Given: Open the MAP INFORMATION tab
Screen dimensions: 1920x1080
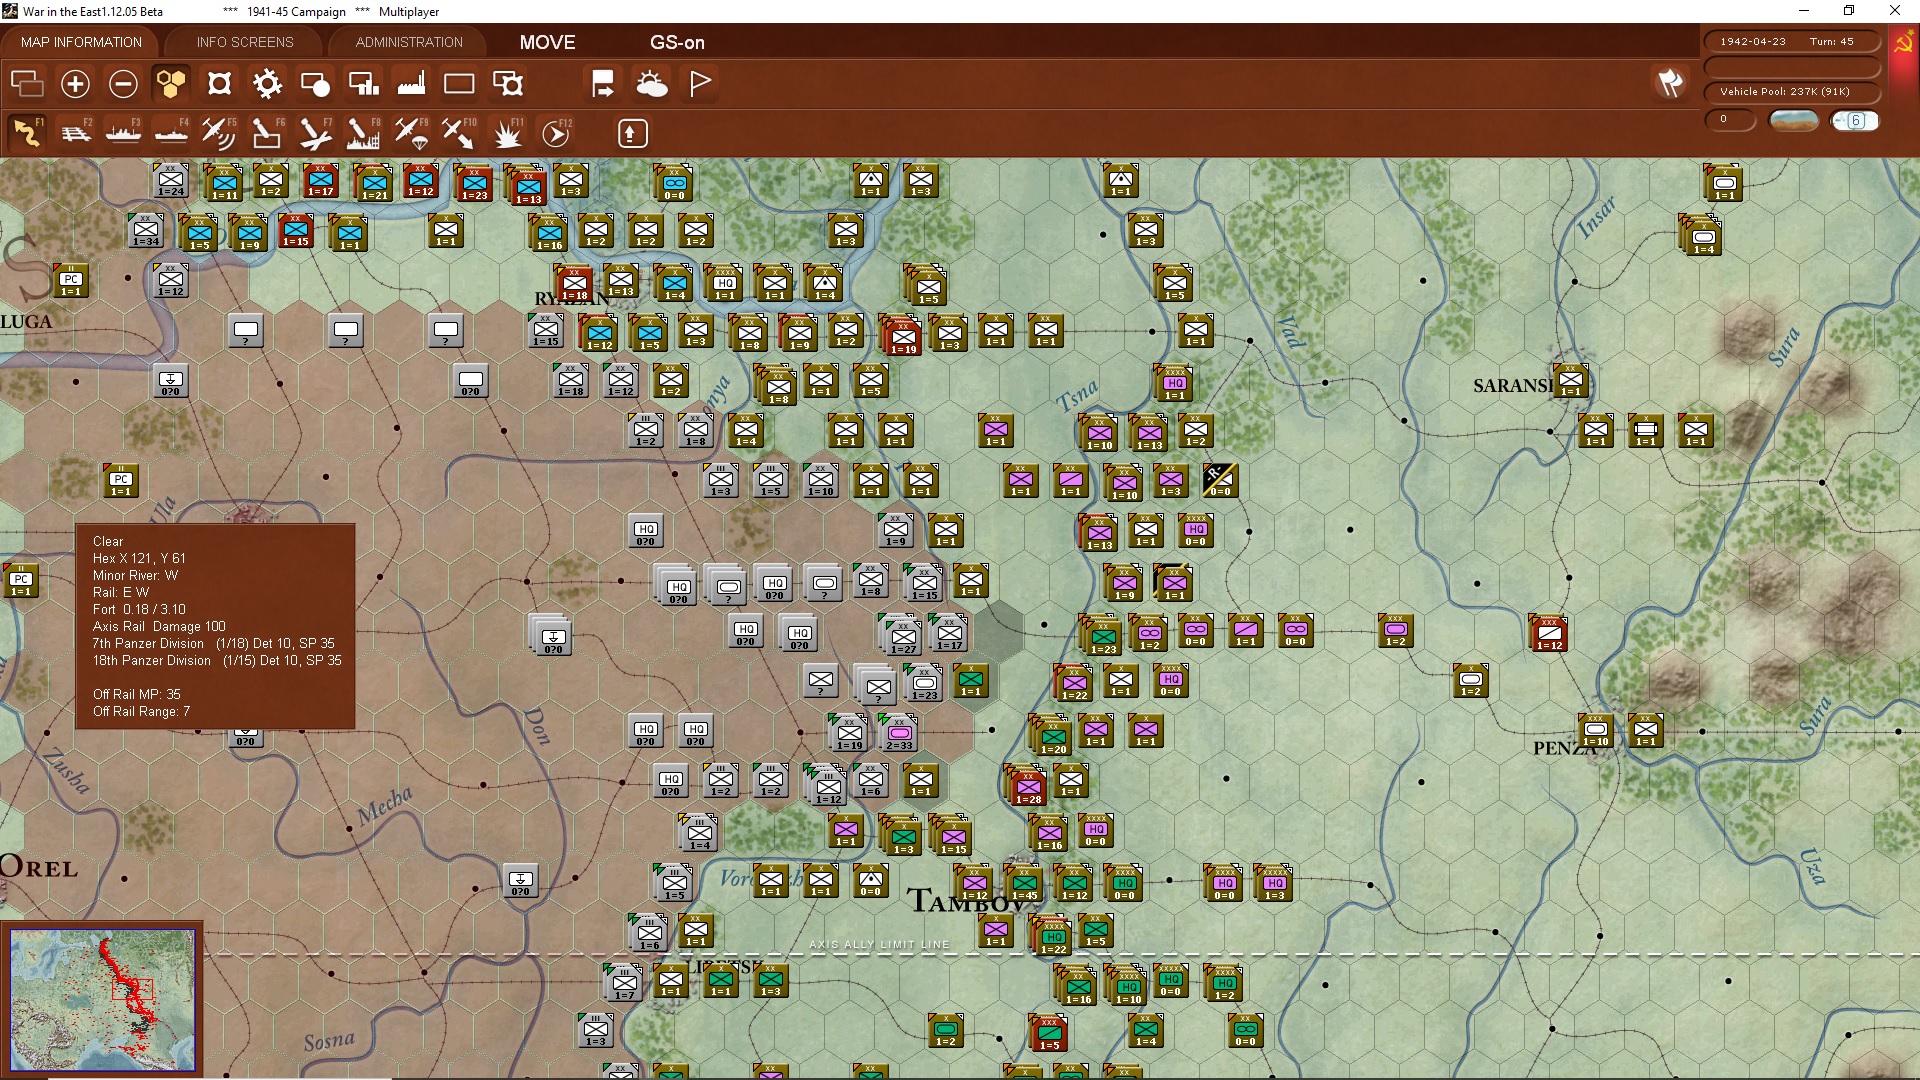Looking at the screenshot, I should point(82,42).
